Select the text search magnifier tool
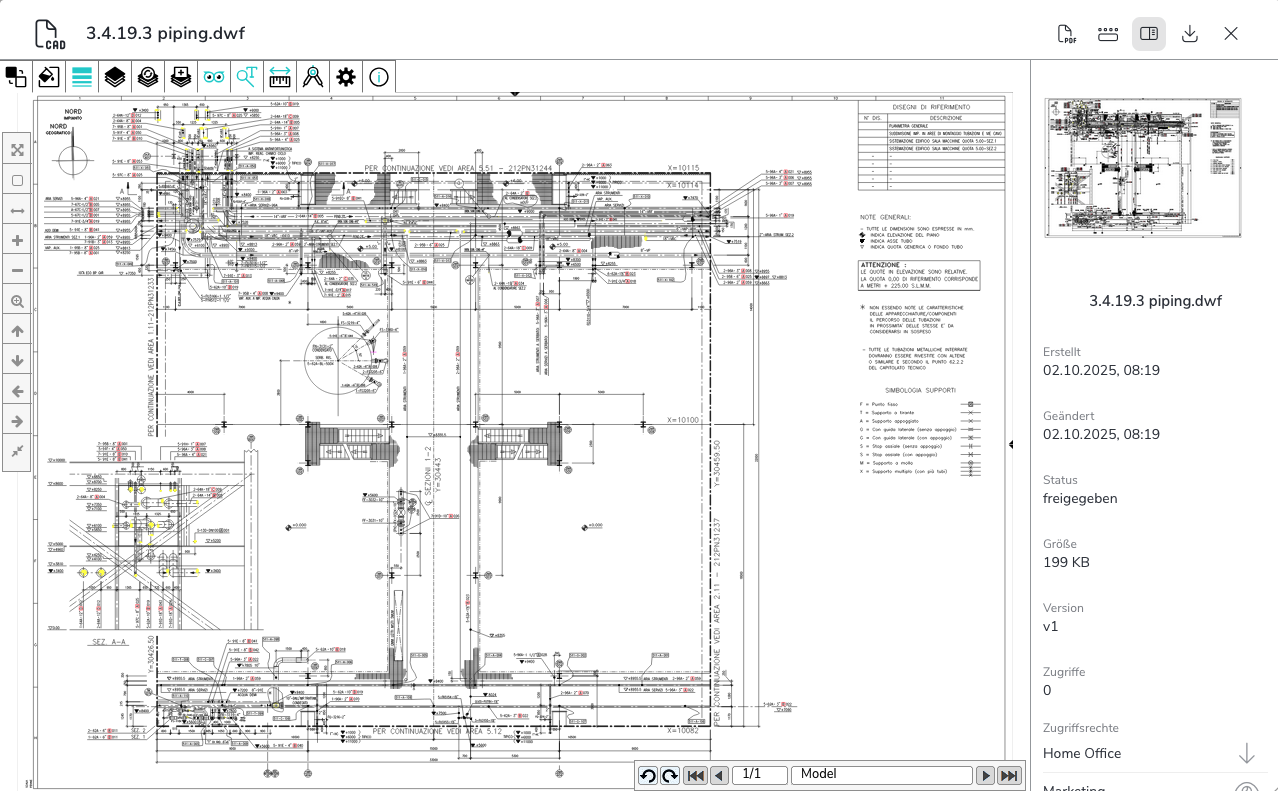This screenshot has height=791, width=1278. tap(246, 77)
